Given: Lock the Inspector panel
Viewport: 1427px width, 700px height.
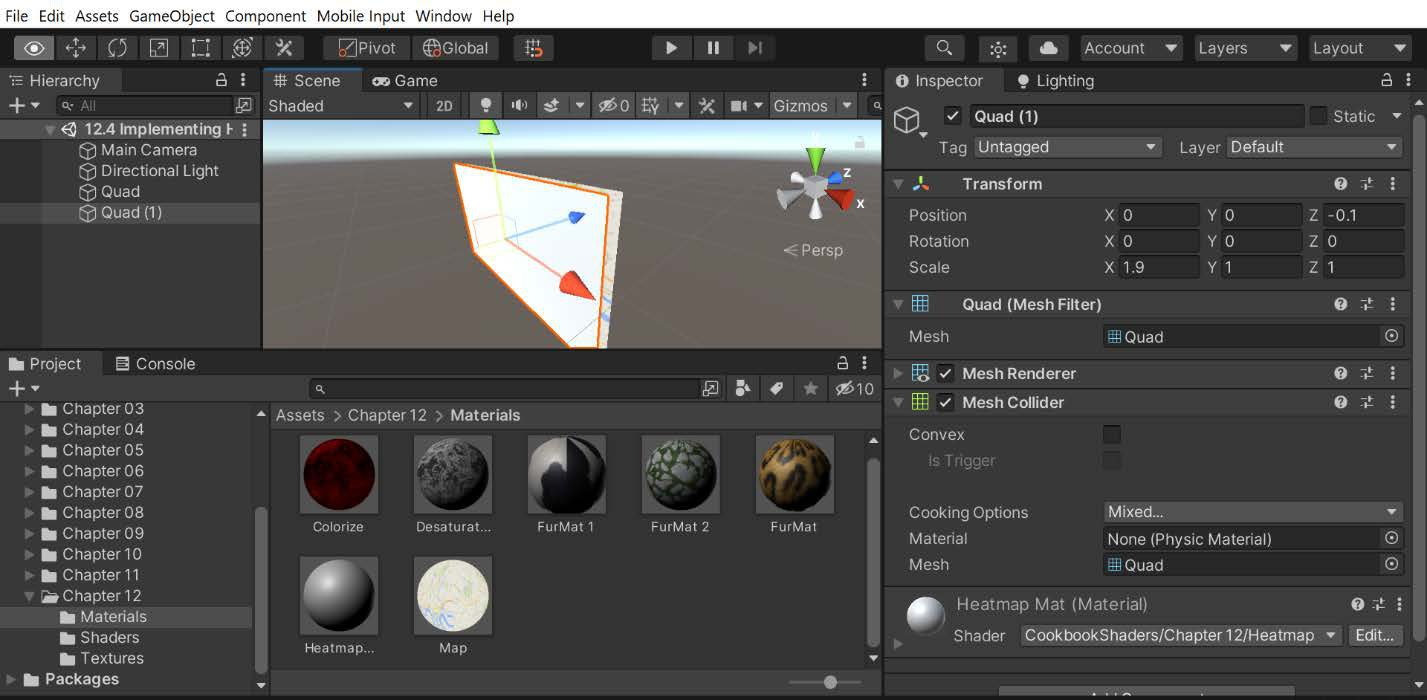Looking at the screenshot, I should tap(1386, 80).
